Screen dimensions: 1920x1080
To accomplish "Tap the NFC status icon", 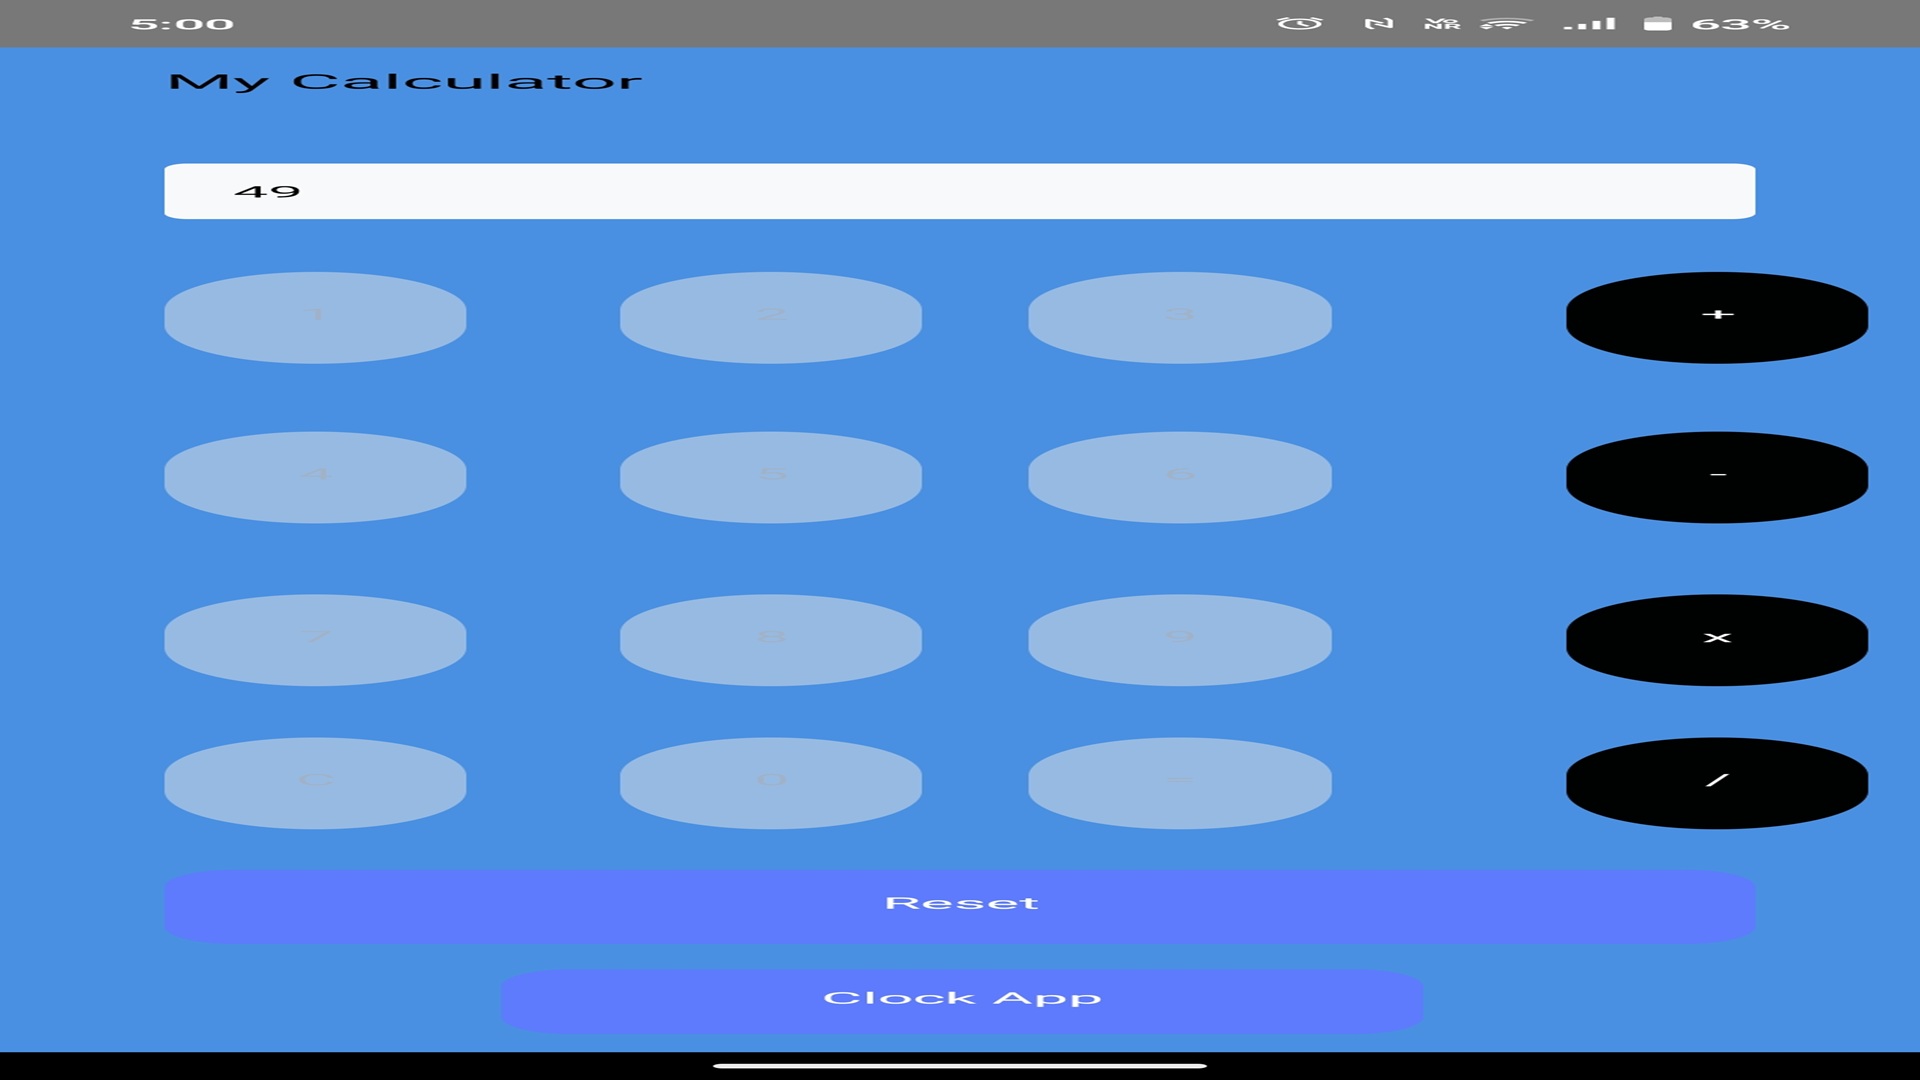I will pyautogui.click(x=1379, y=23).
